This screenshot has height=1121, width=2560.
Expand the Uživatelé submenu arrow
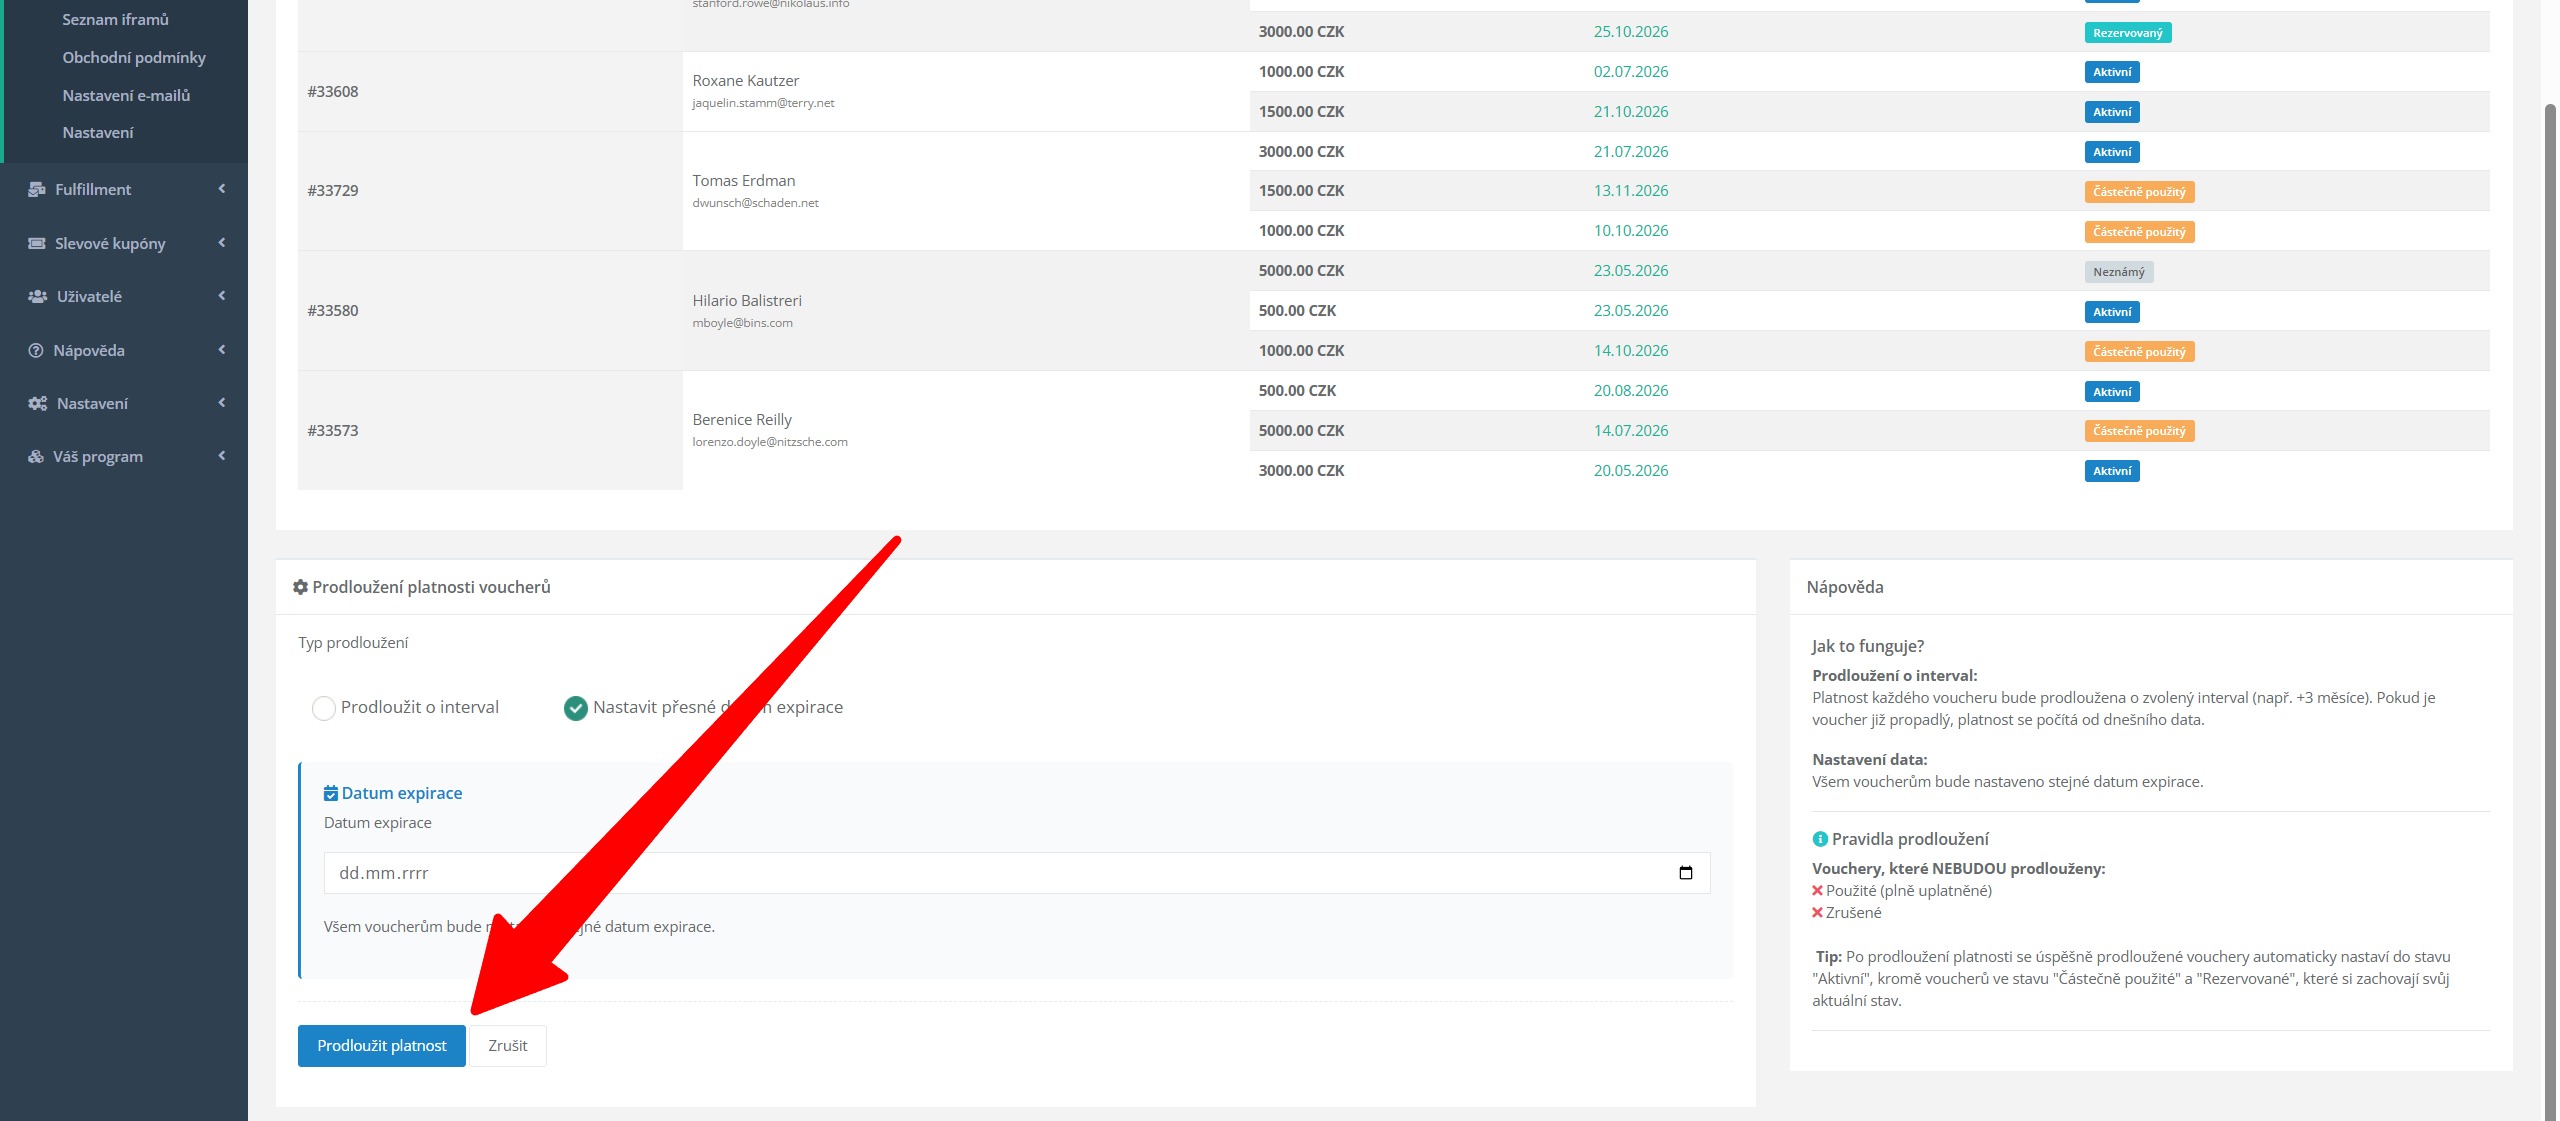click(222, 296)
